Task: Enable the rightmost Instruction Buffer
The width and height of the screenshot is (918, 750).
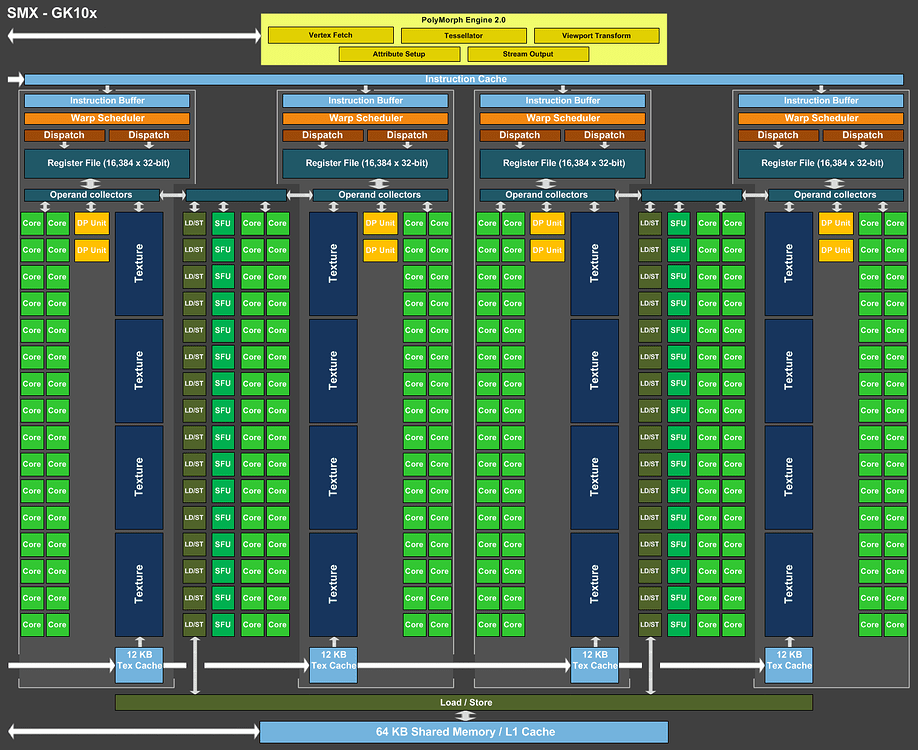Action: (x=820, y=100)
